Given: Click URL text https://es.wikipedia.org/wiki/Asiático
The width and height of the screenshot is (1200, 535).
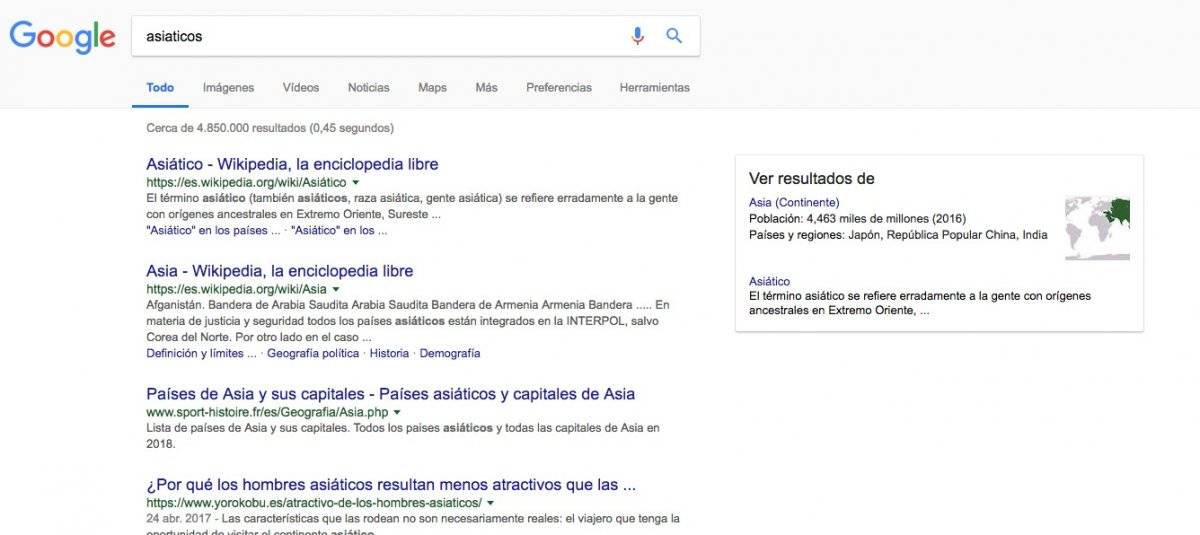Looking at the screenshot, I should (246, 184).
